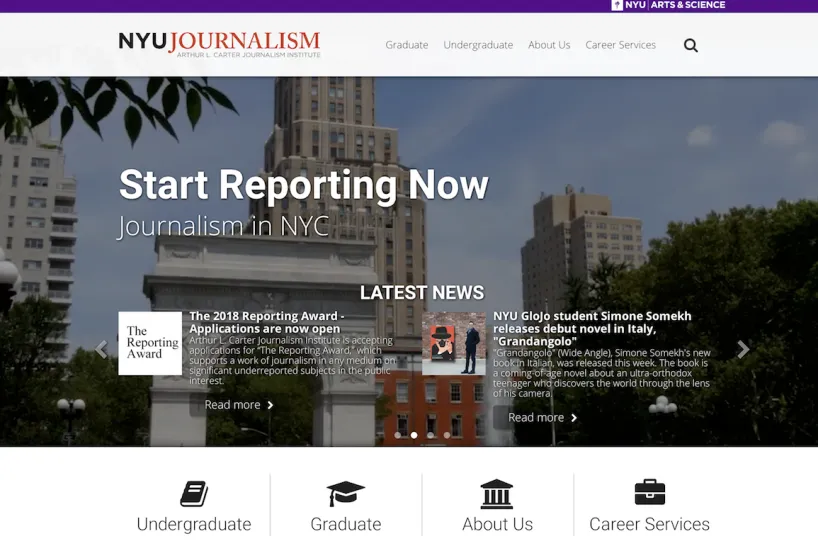Click the Journalism in NYC subtitle
Screen dimensions: 818x544
pyautogui.click(x=223, y=226)
